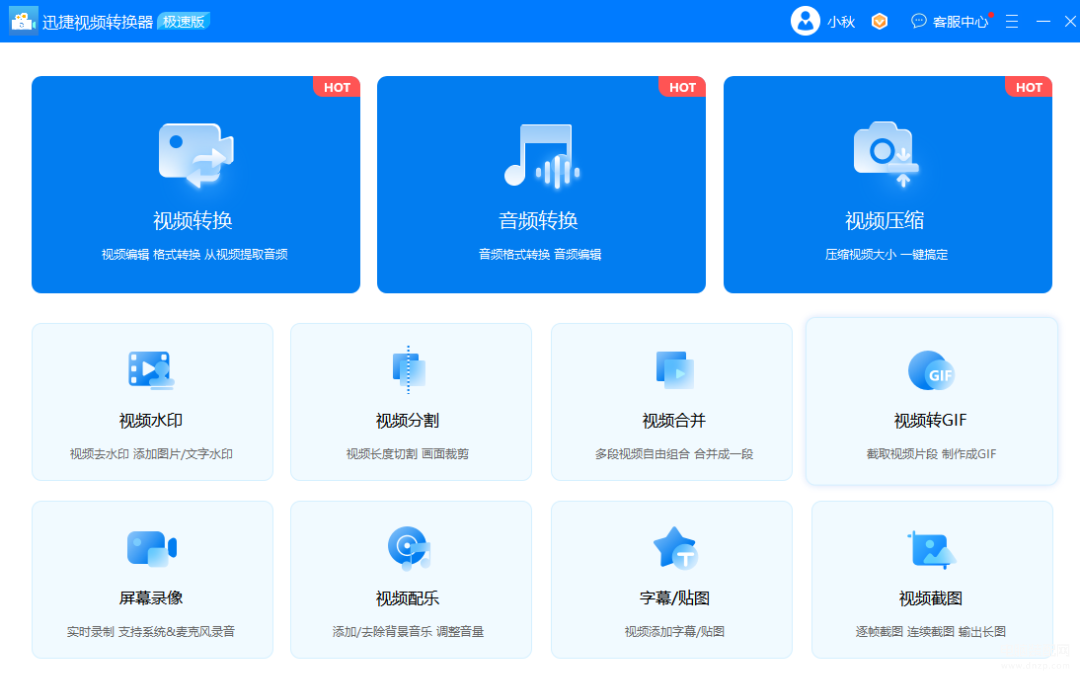Click the 视频配乐 label
This screenshot has width=1080, height=679.
pyautogui.click(x=407, y=598)
